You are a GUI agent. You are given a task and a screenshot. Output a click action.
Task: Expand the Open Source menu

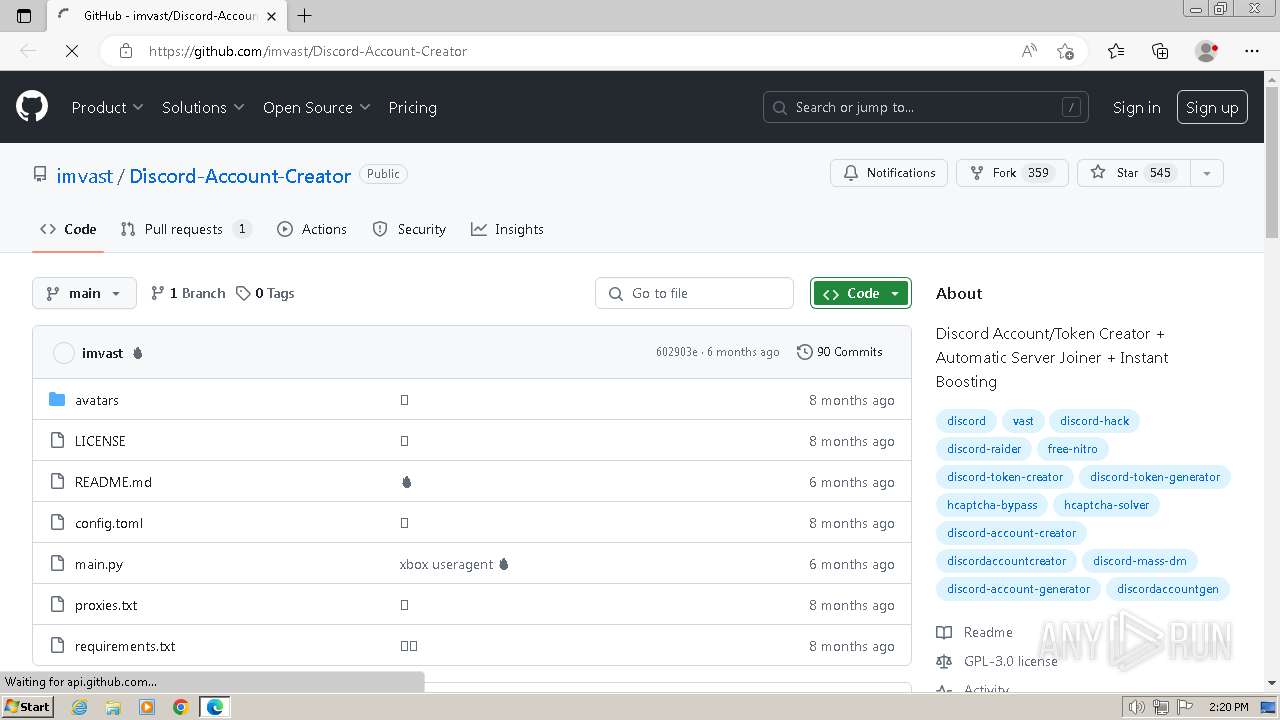(x=316, y=107)
